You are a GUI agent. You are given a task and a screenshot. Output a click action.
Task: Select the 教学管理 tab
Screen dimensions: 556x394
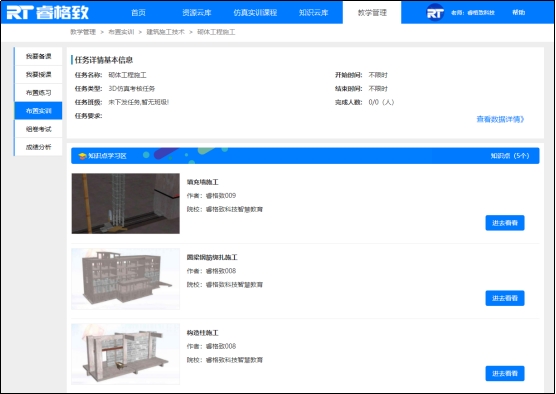(x=372, y=13)
